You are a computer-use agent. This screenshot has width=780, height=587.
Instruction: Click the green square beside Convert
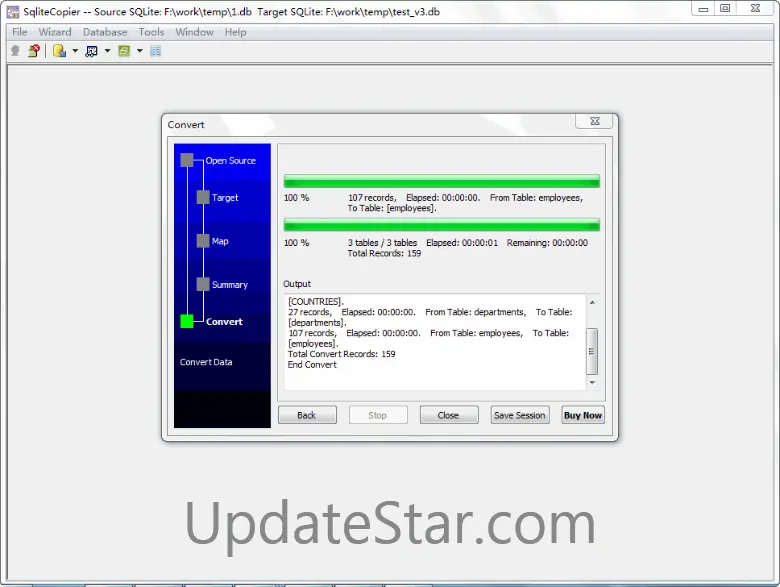tap(187, 321)
